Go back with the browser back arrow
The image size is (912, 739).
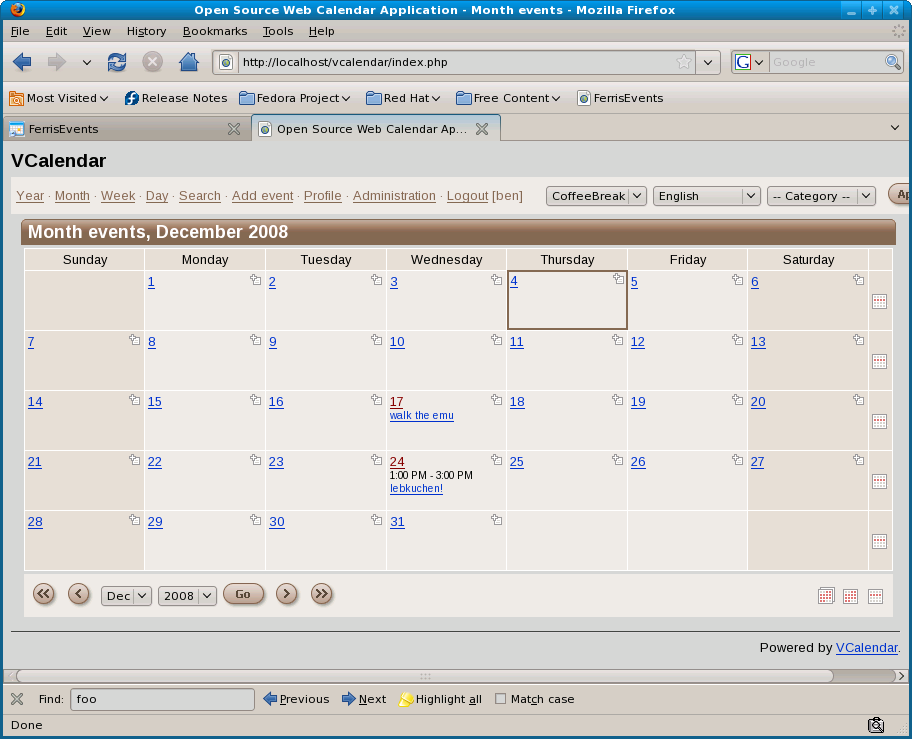(22, 62)
